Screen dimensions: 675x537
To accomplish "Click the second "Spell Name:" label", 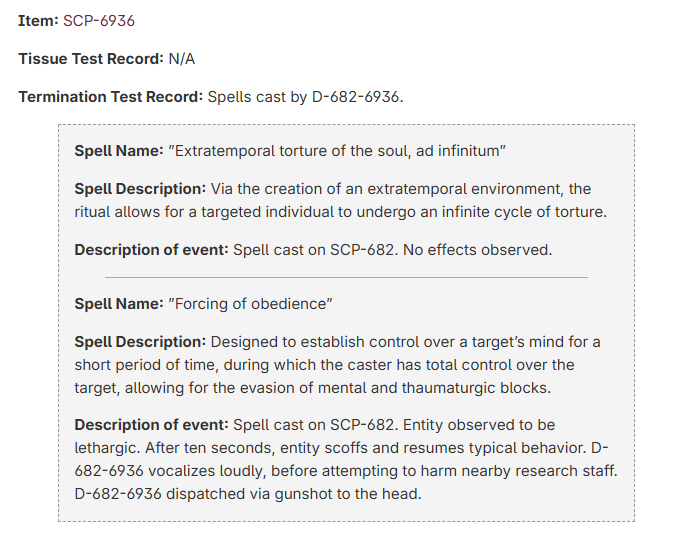I will point(119,303).
